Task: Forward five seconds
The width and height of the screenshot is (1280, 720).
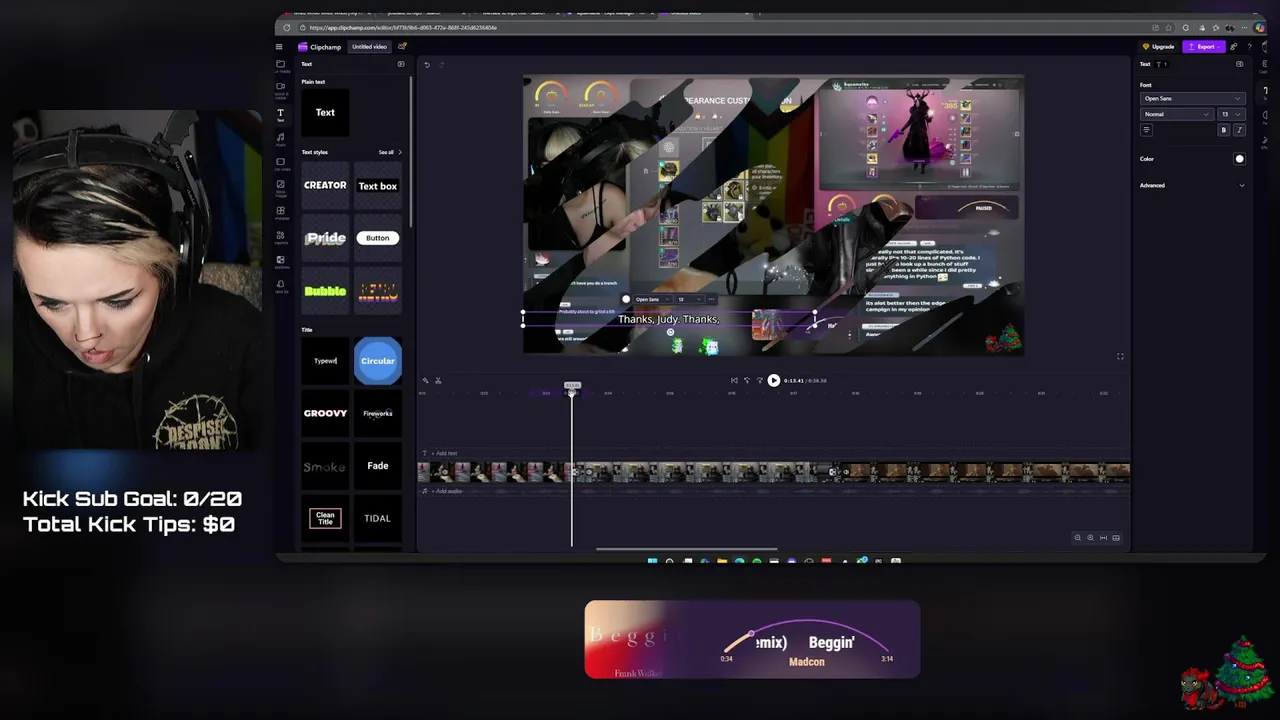Action: click(x=759, y=380)
